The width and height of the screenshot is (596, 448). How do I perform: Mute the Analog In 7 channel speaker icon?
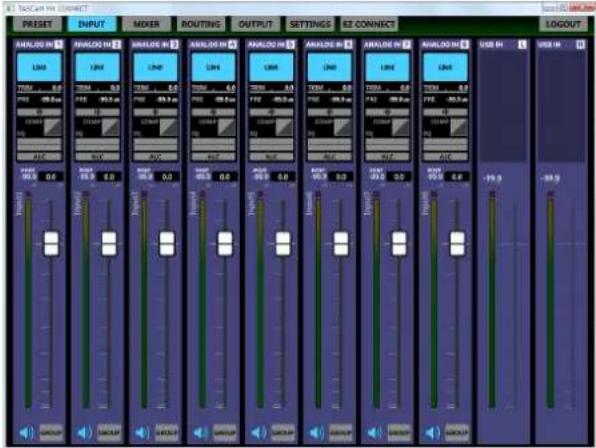click(375, 432)
